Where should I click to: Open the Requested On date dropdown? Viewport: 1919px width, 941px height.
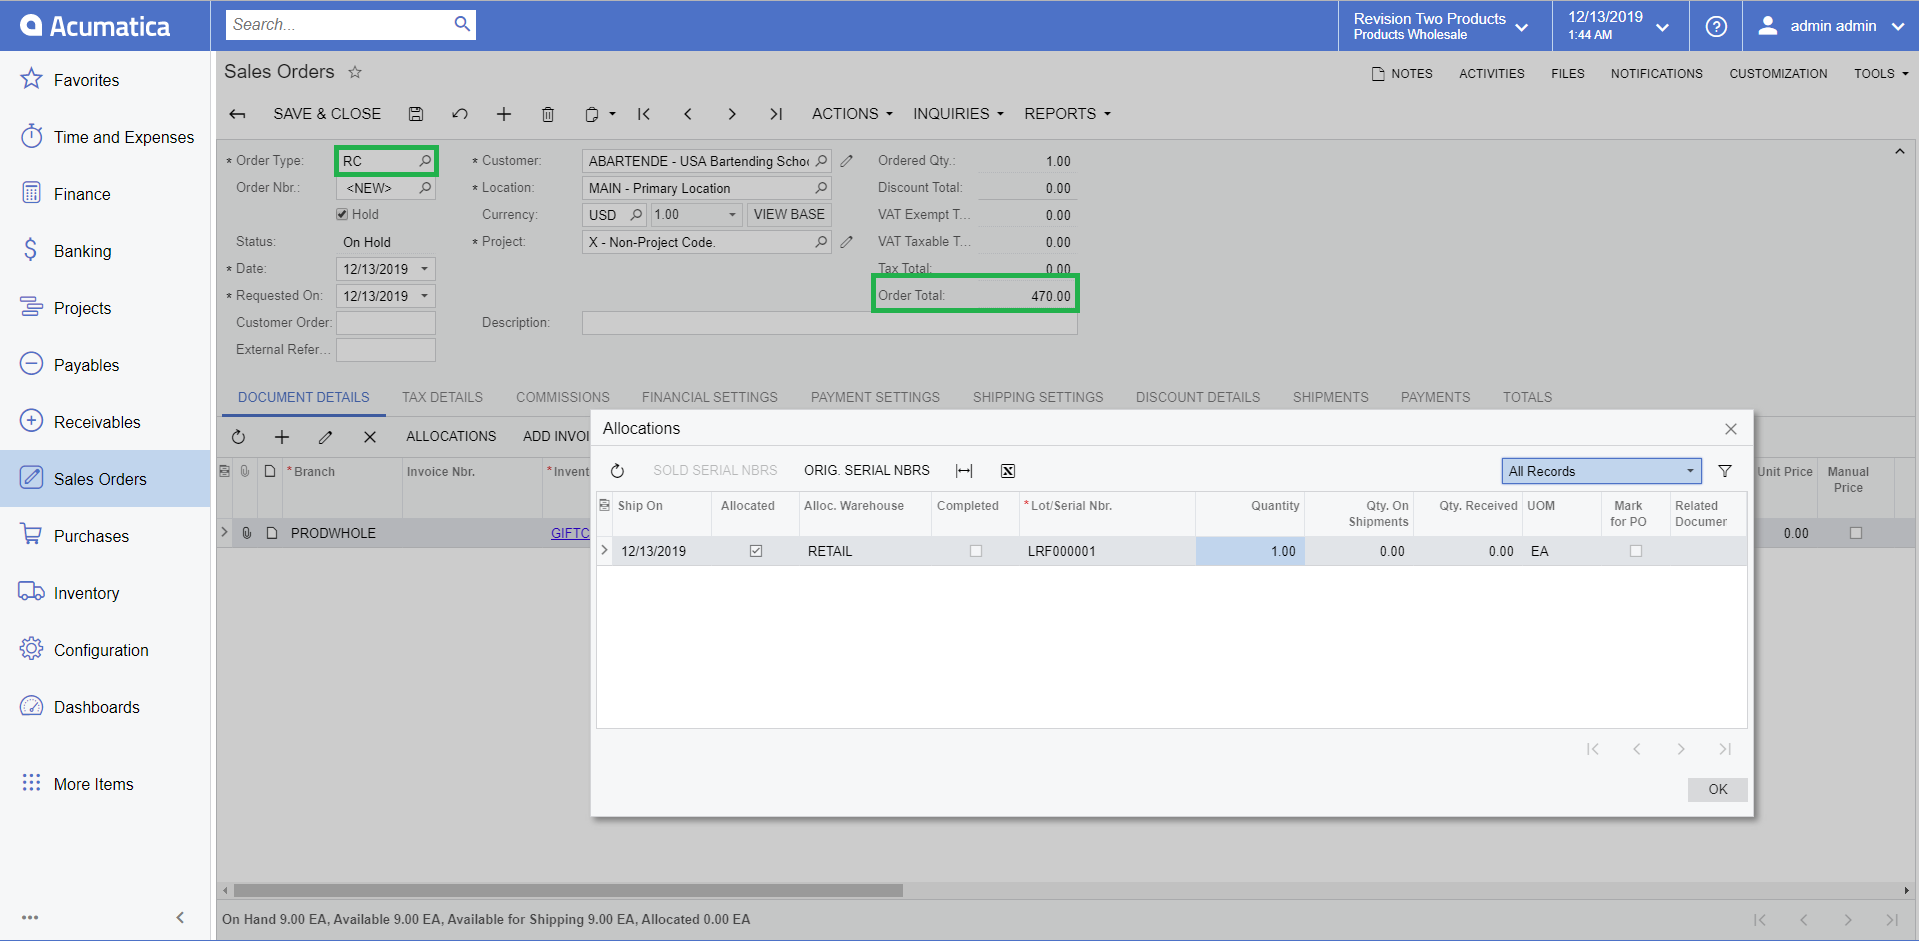425,296
